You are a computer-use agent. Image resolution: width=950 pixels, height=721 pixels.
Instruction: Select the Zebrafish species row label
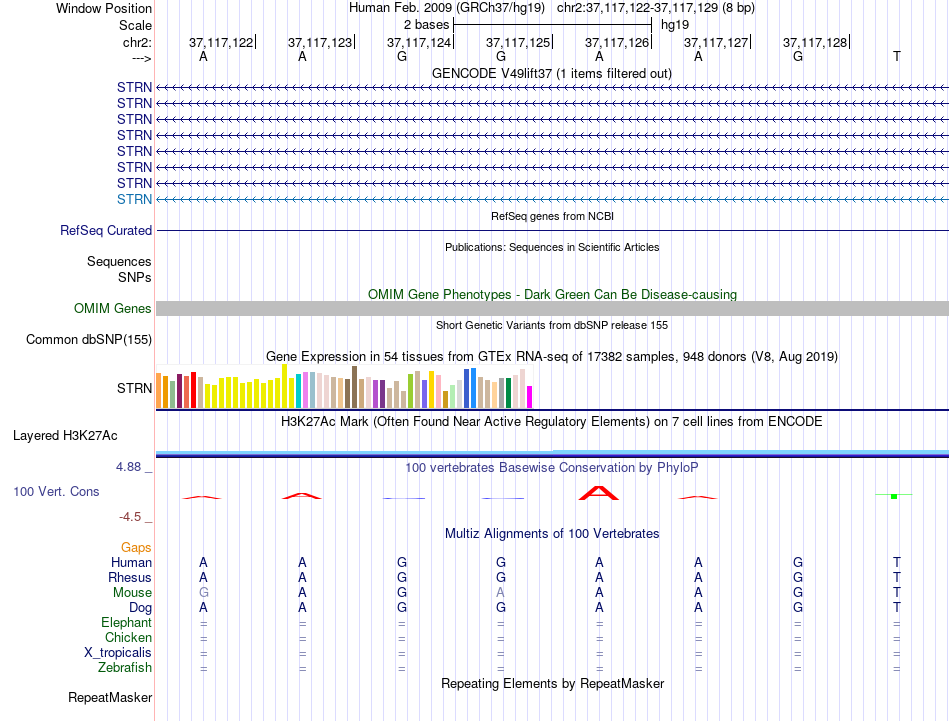[x=125, y=668]
